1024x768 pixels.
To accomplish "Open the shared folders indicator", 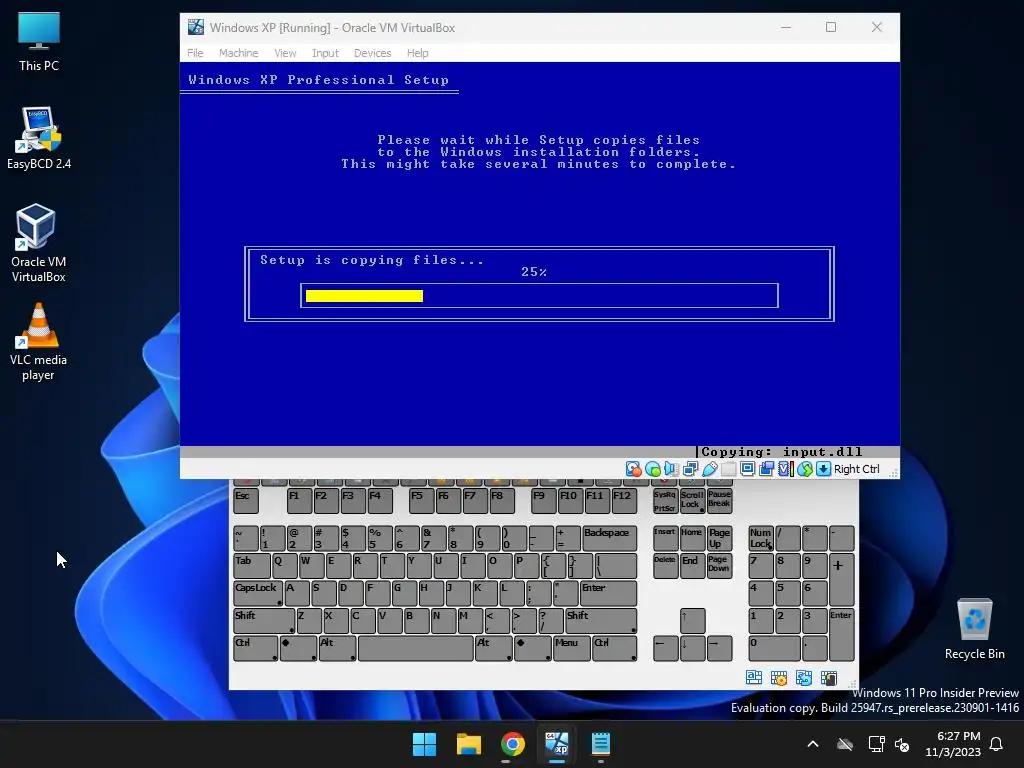I will tap(728, 469).
